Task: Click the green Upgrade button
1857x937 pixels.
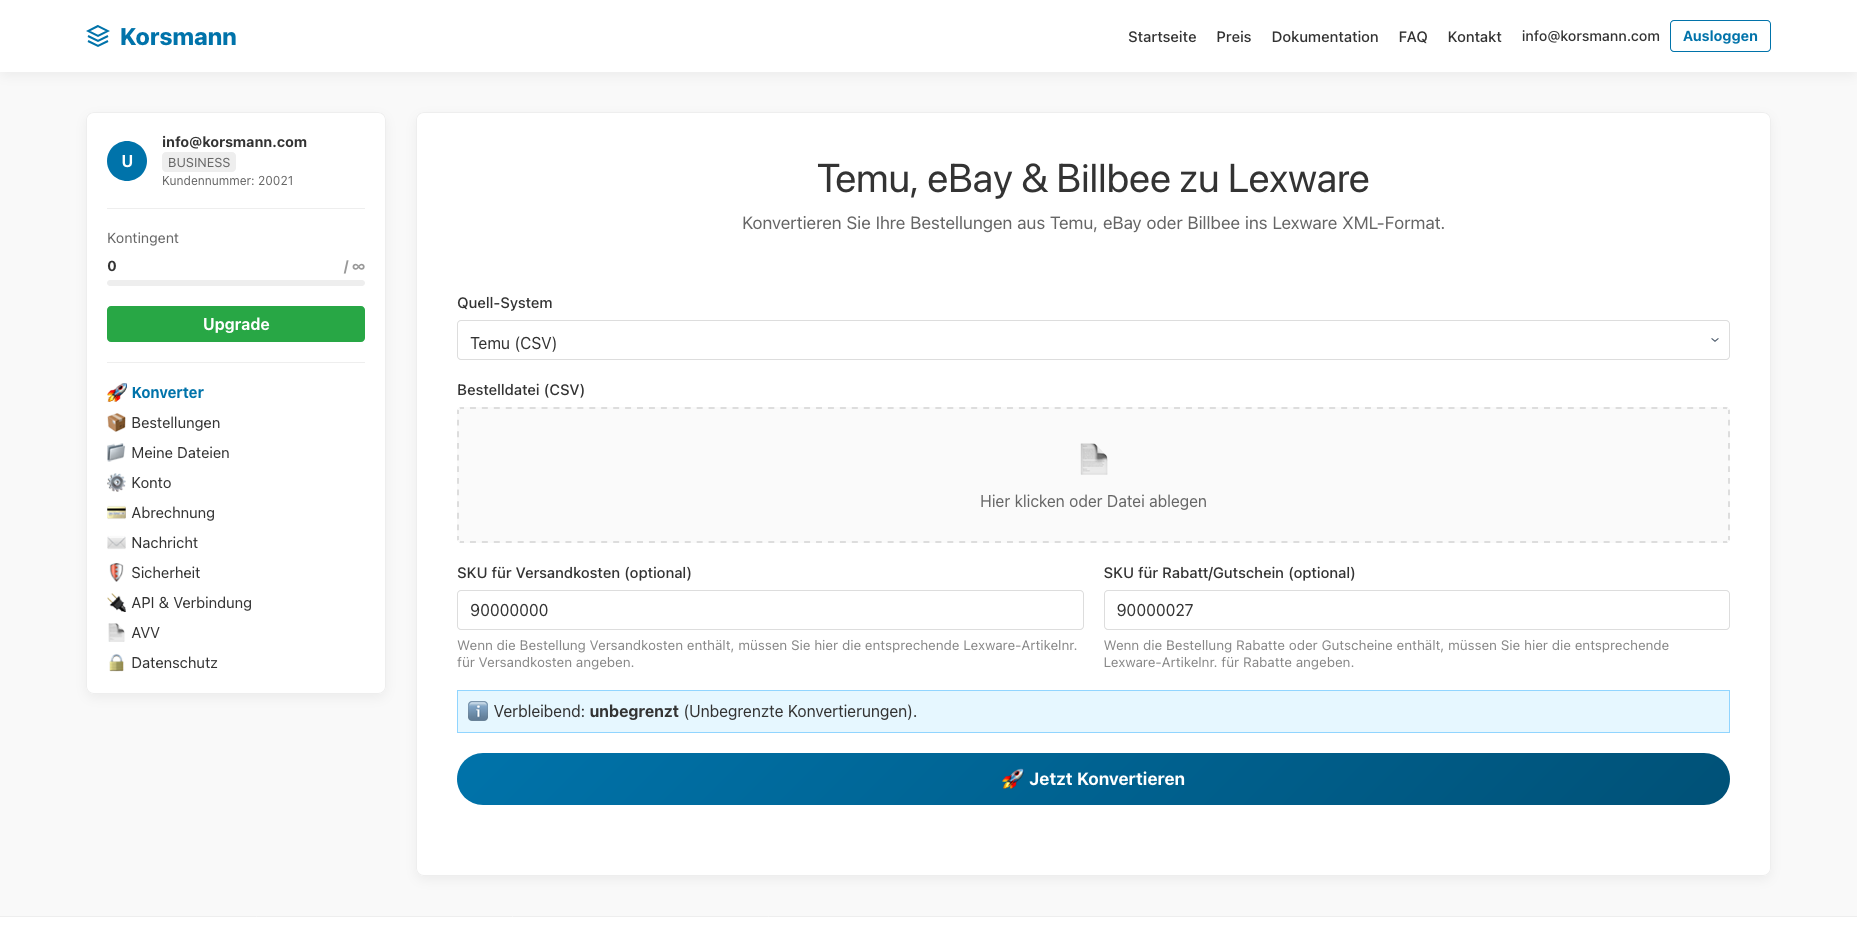Action: (236, 324)
